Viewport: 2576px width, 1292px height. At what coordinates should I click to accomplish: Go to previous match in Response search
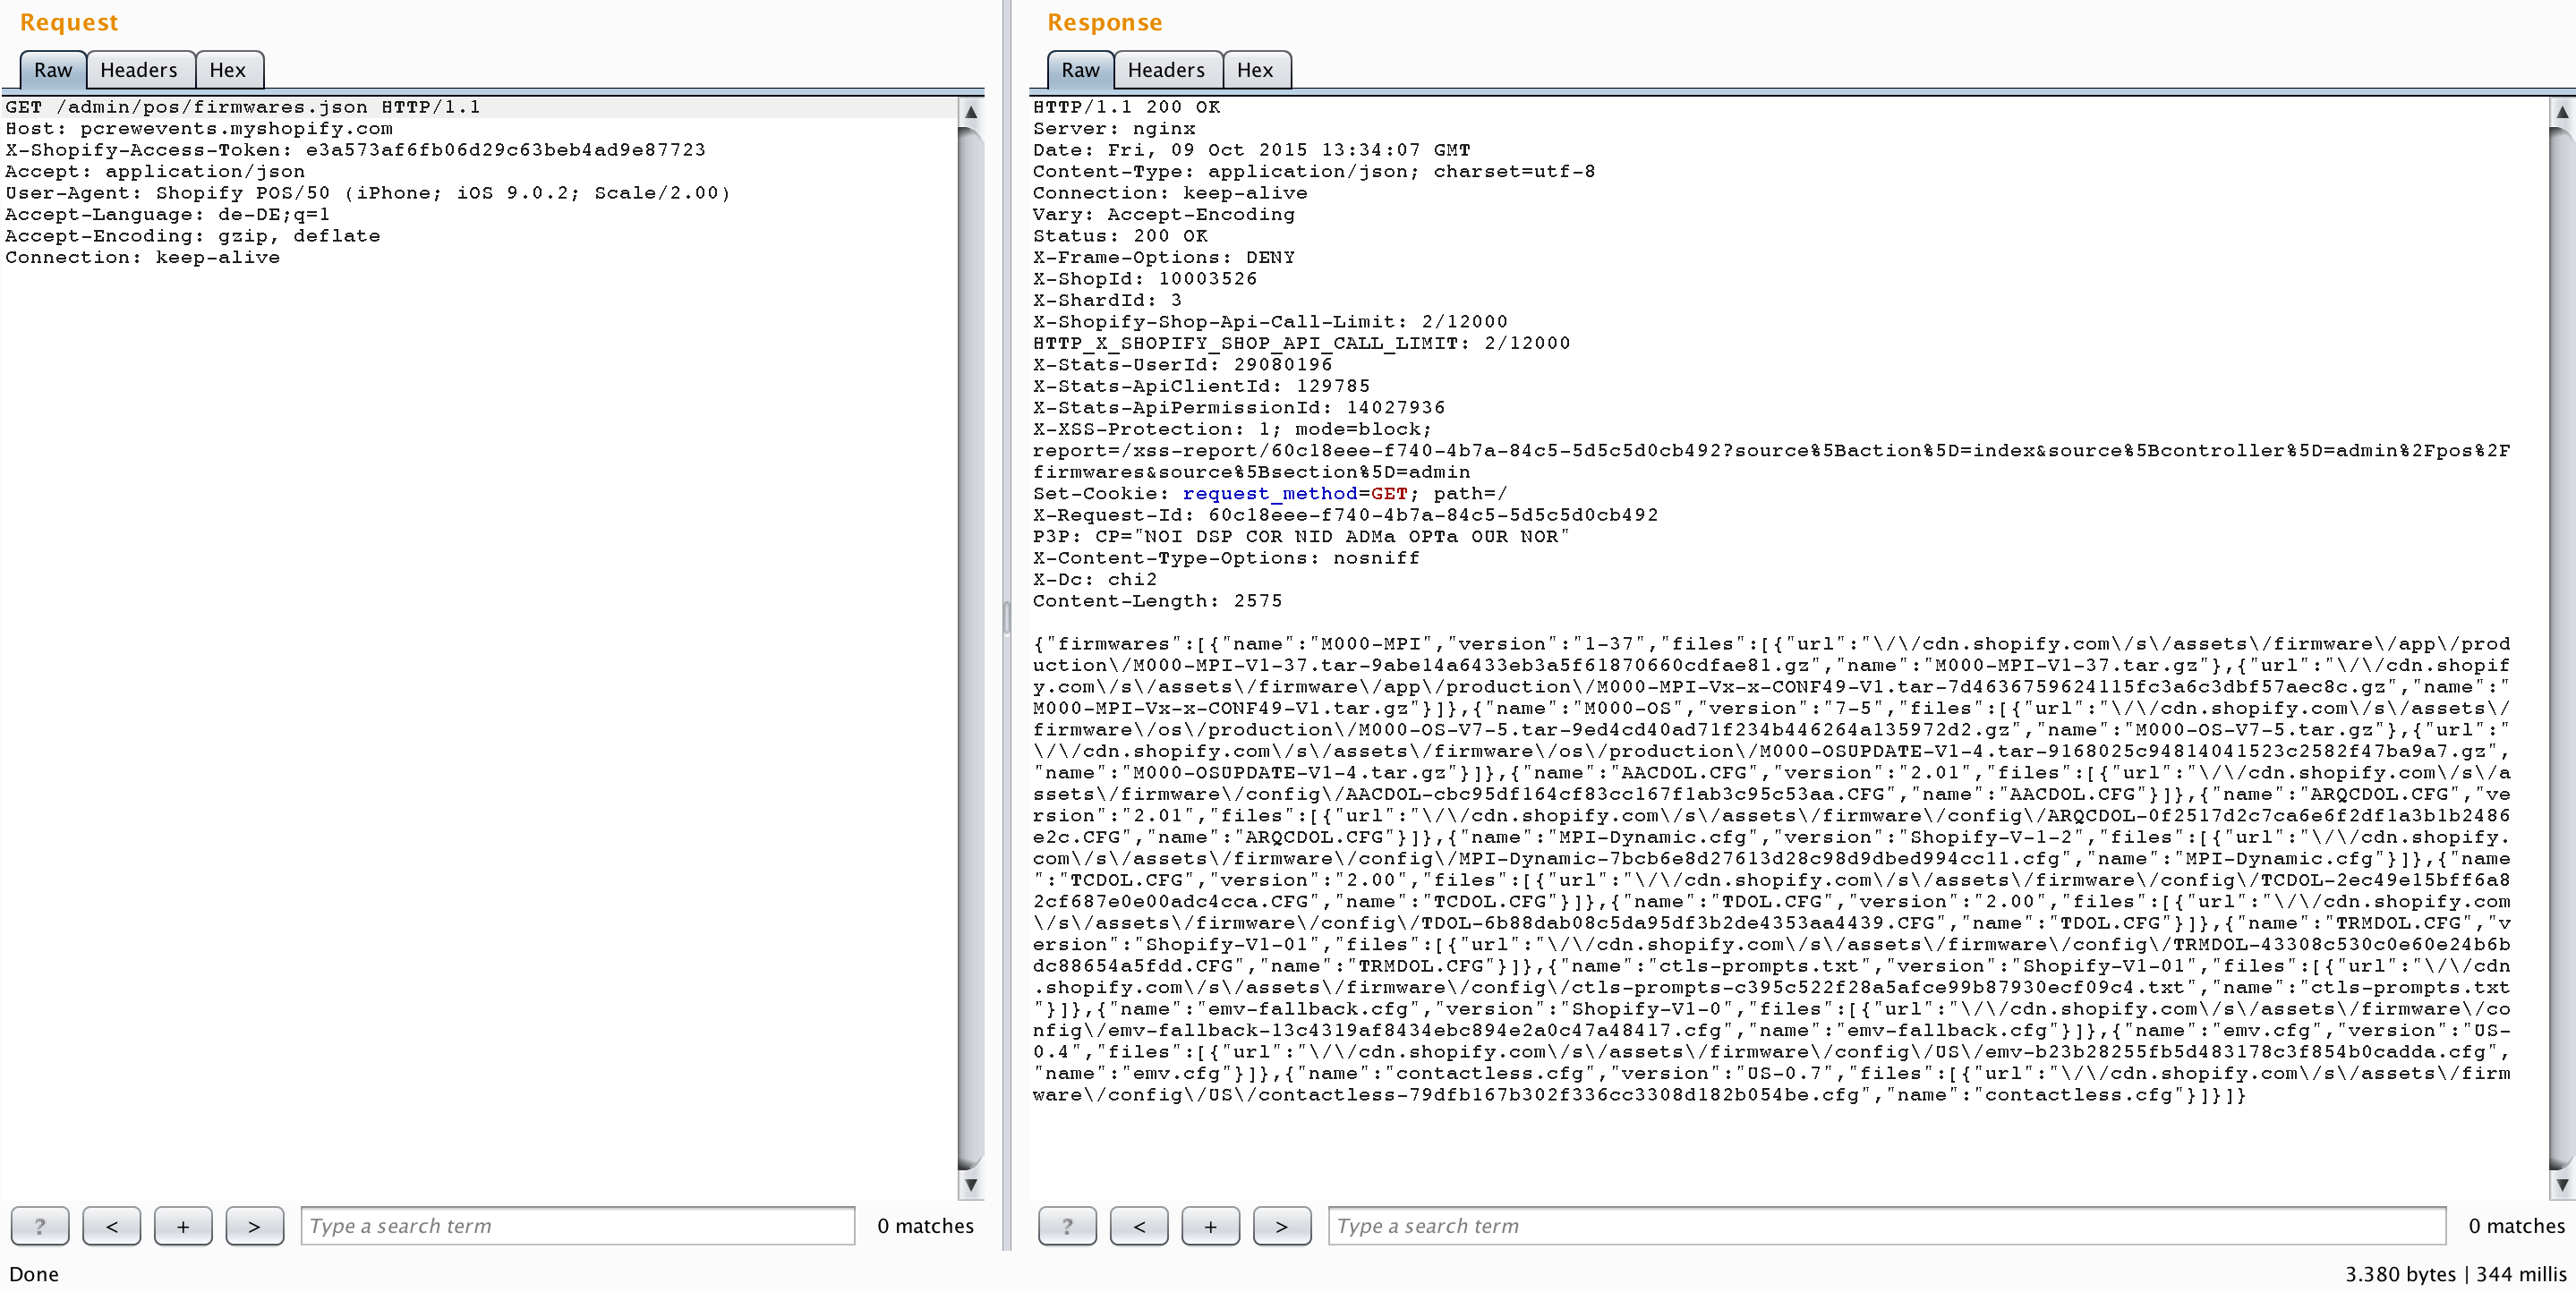pyautogui.click(x=1139, y=1226)
